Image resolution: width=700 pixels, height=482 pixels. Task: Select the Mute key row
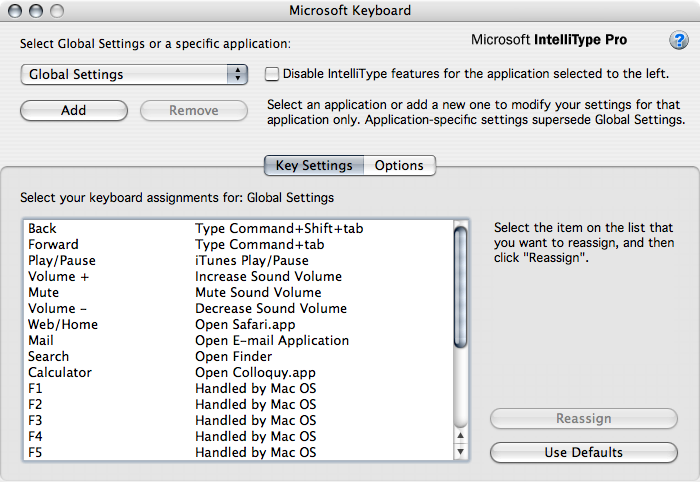click(239, 293)
